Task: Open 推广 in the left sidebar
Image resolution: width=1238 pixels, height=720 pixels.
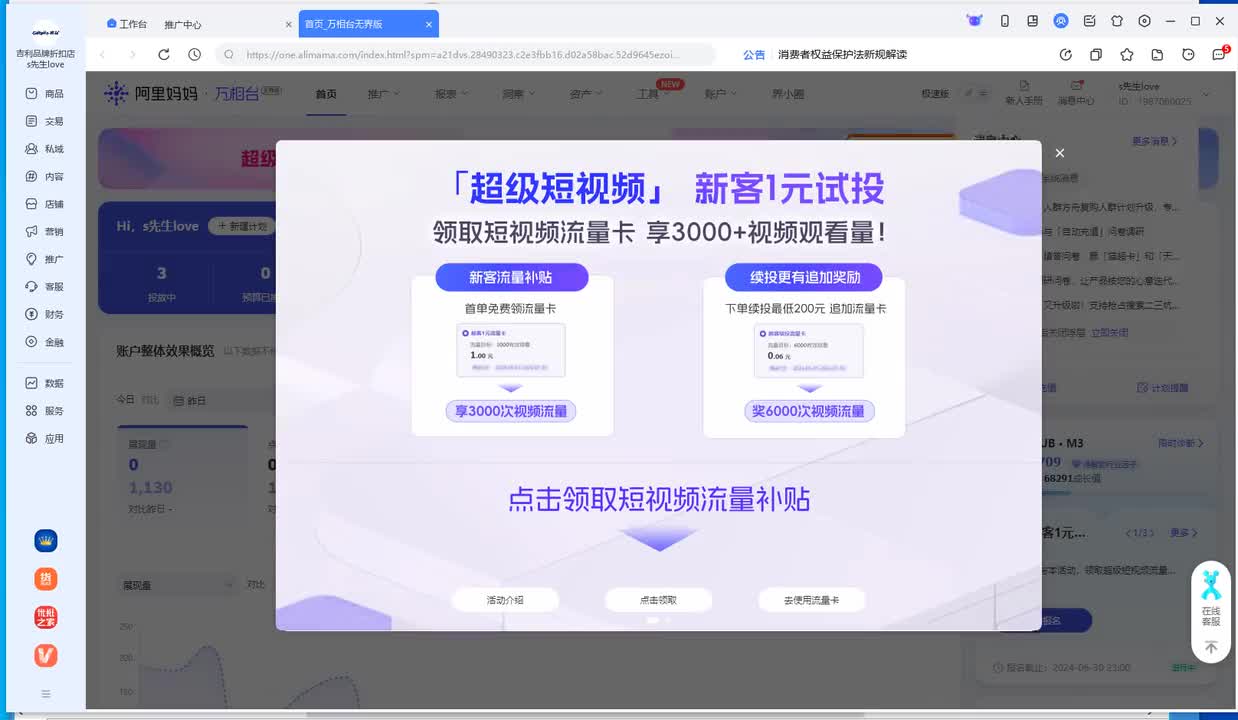Action: 45,259
